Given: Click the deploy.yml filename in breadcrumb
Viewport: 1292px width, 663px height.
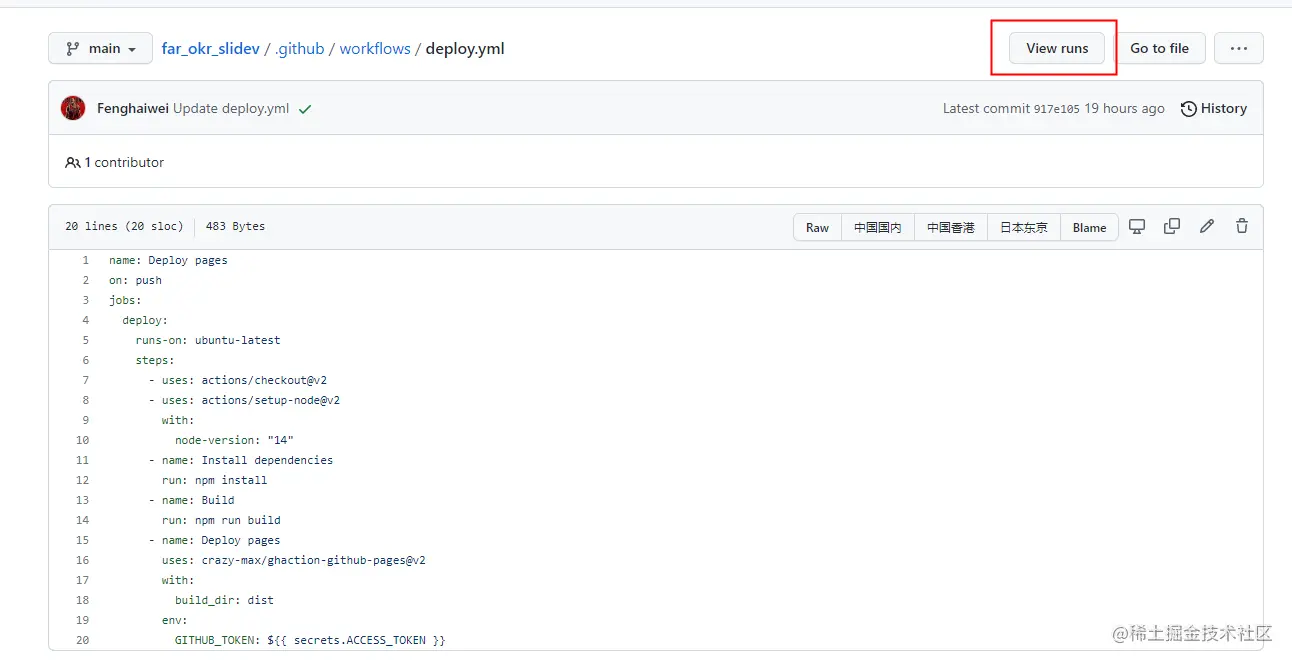Looking at the screenshot, I should pyautogui.click(x=465, y=48).
